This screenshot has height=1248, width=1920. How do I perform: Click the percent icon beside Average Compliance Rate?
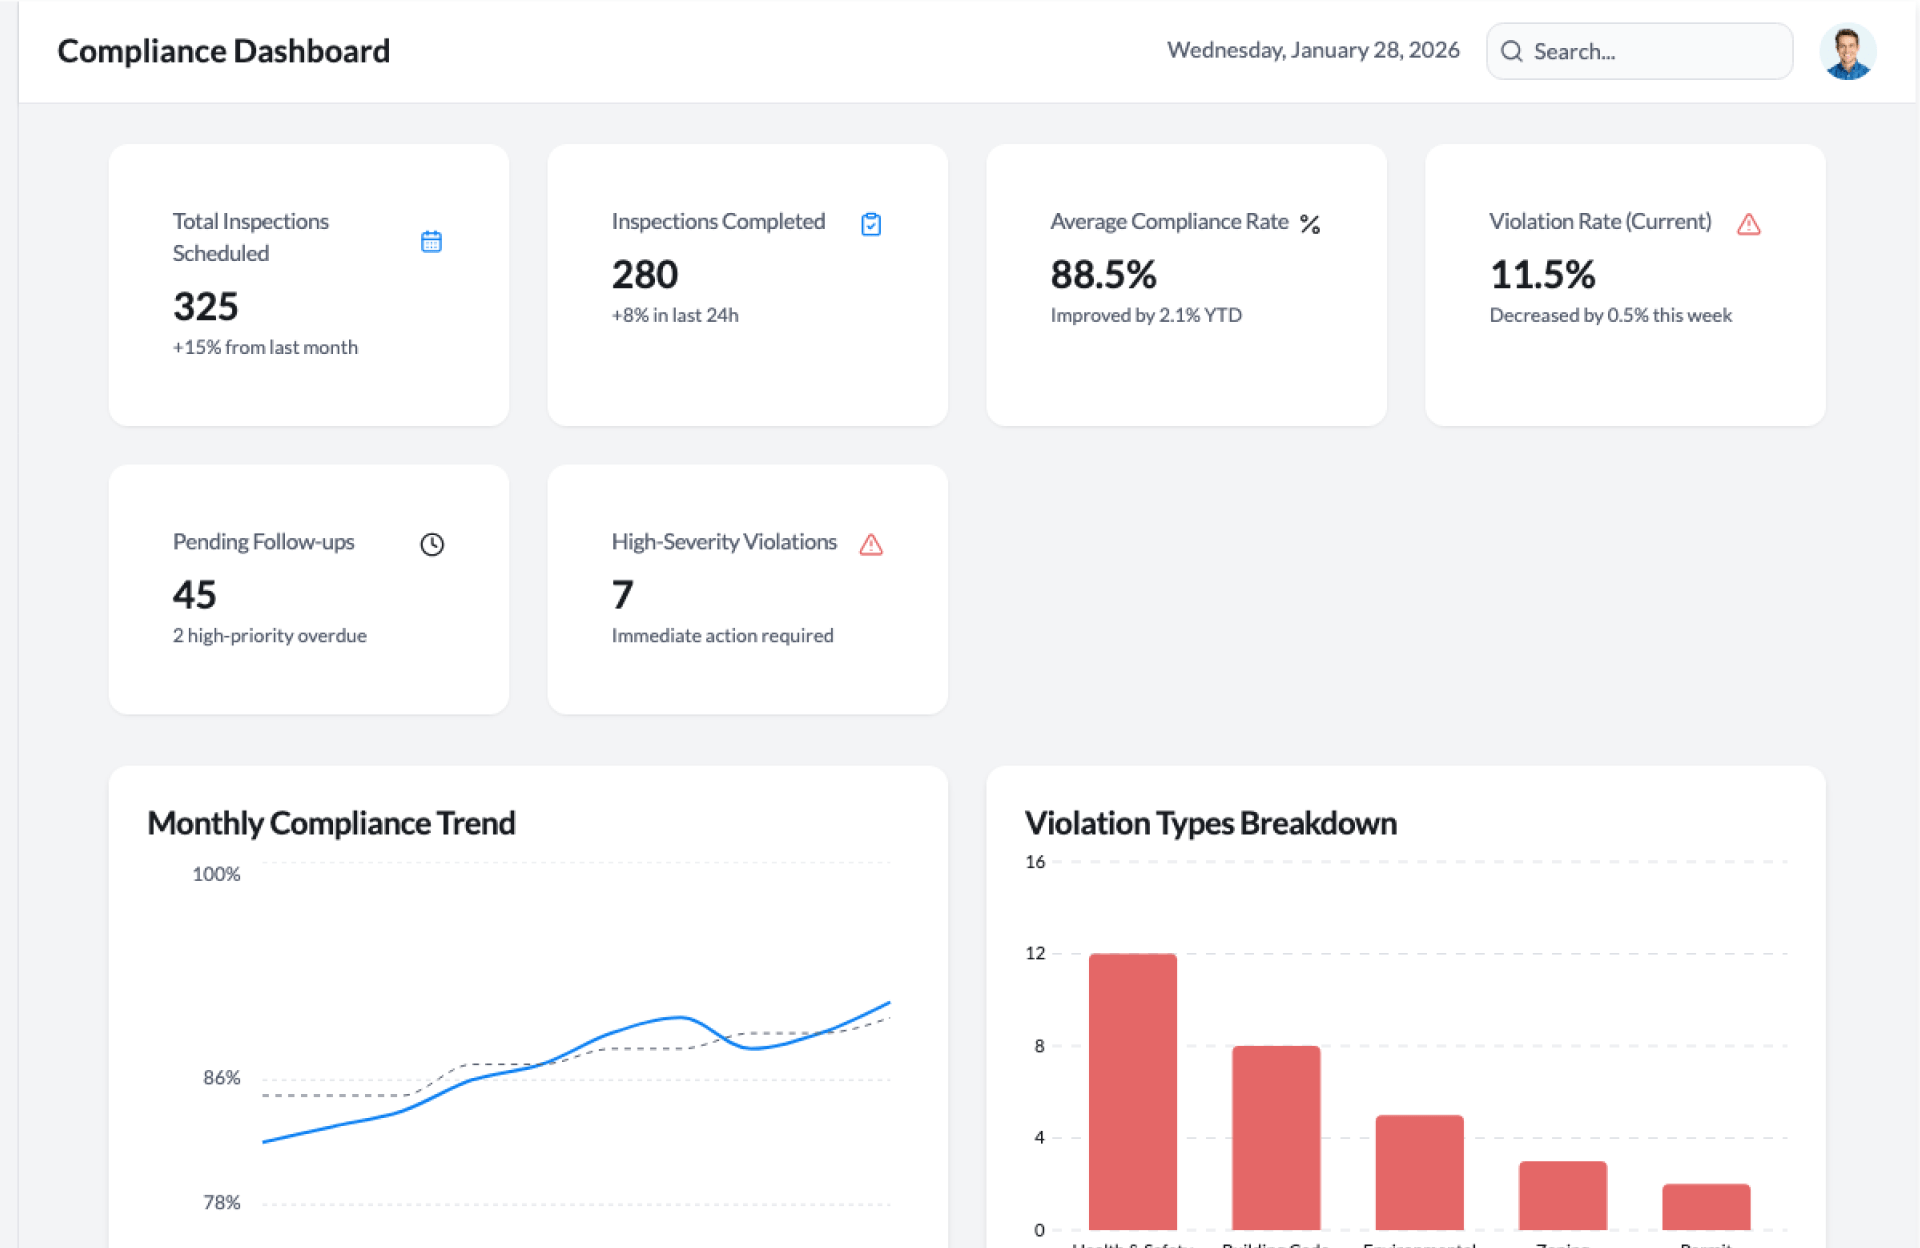[x=1310, y=224]
